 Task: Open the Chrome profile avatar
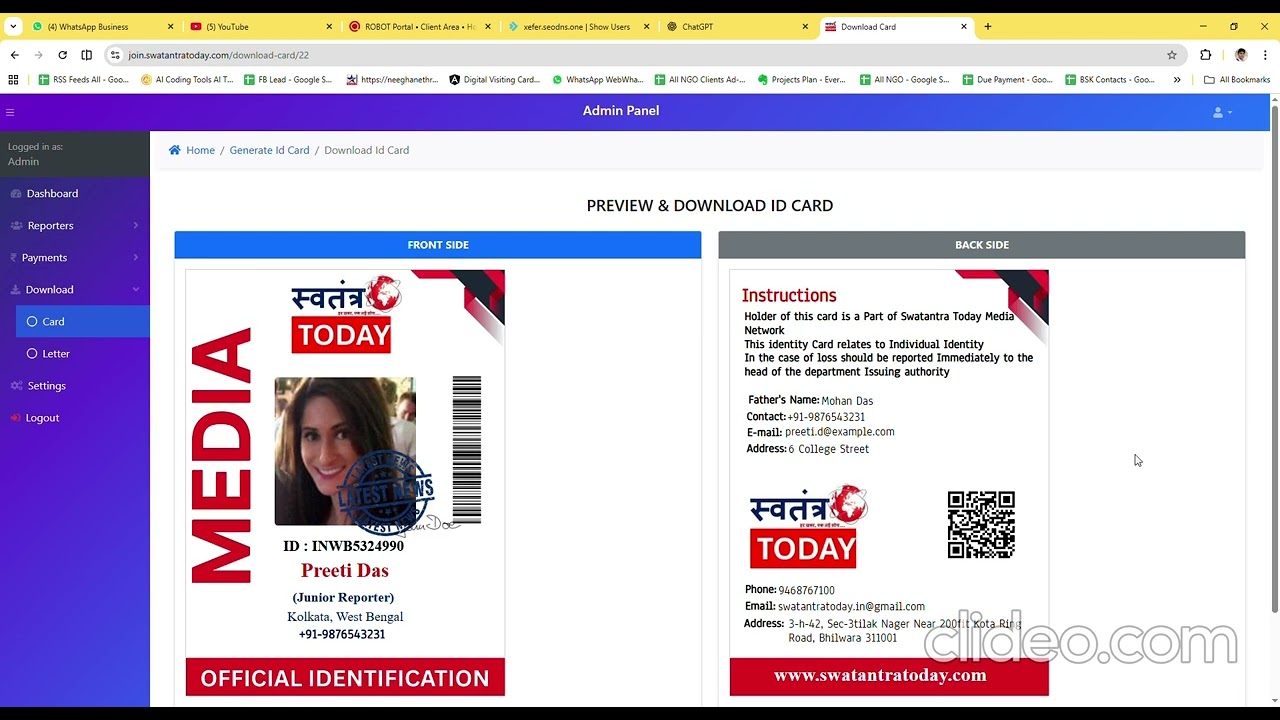[1241, 55]
